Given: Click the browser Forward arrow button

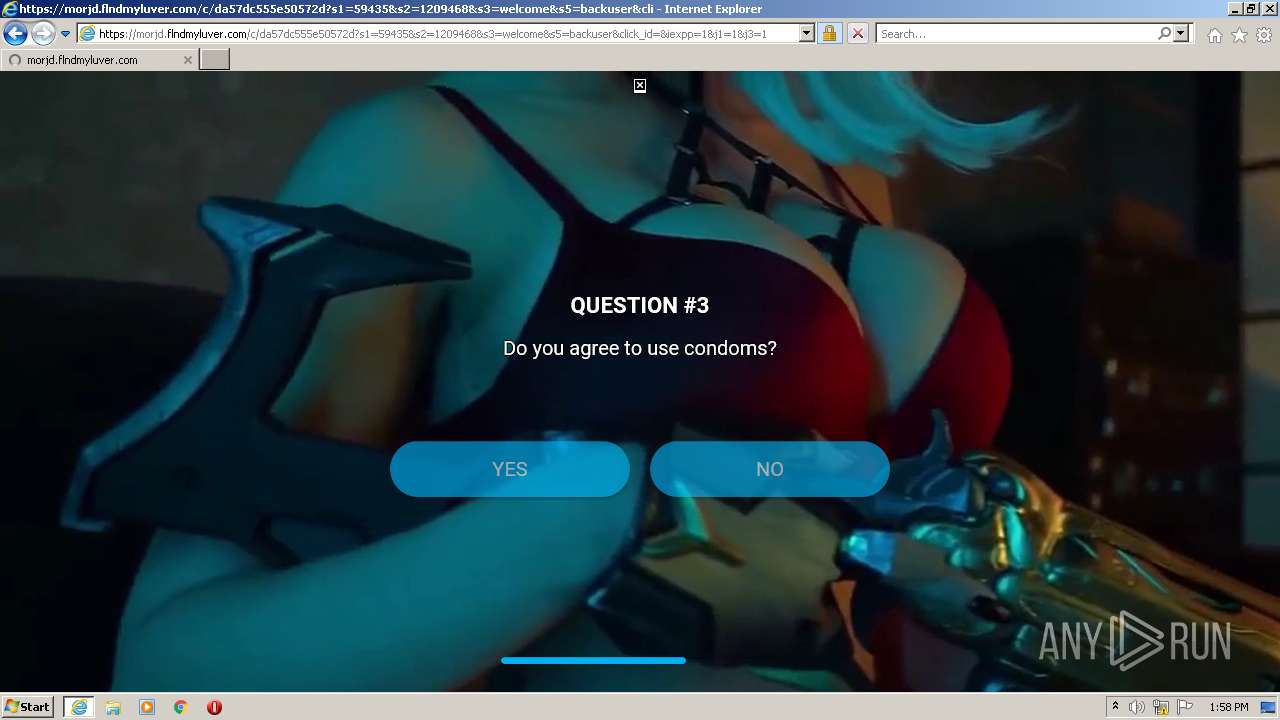Looking at the screenshot, I should [x=43, y=34].
